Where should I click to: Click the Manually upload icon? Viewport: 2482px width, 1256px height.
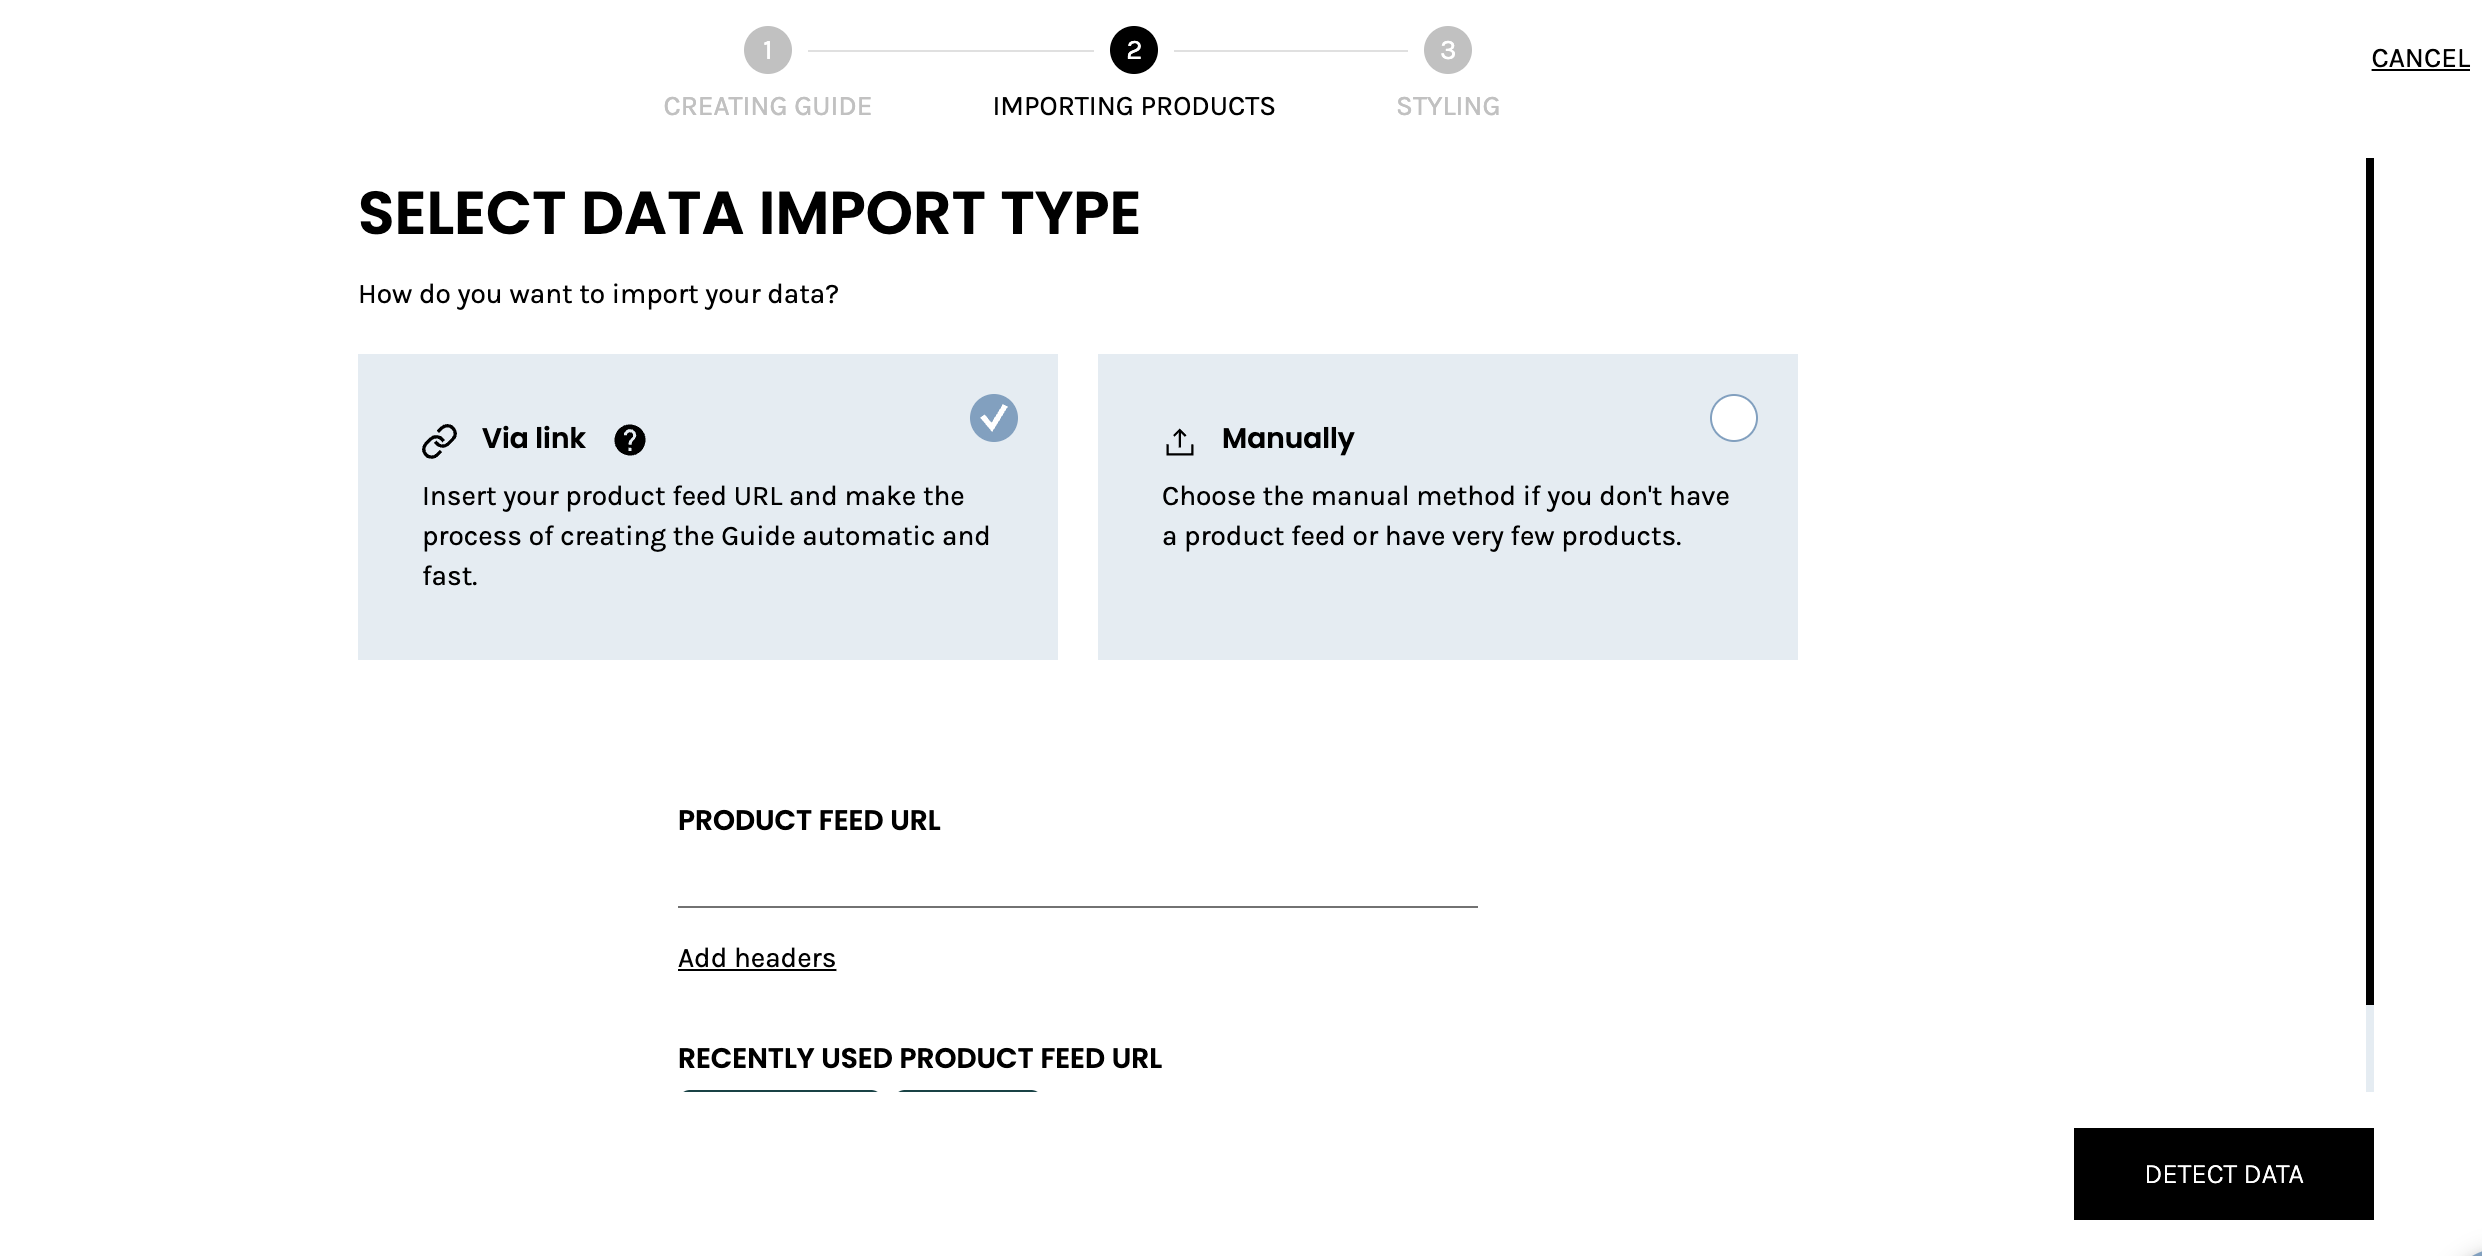pos(1180,441)
